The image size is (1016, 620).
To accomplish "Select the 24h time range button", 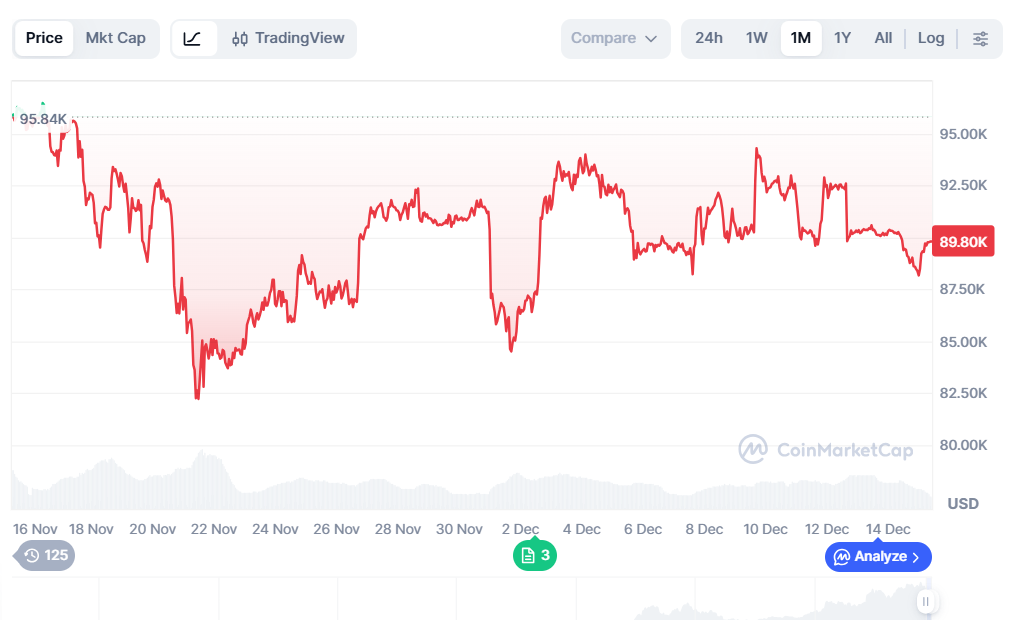I will (x=709, y=38).
